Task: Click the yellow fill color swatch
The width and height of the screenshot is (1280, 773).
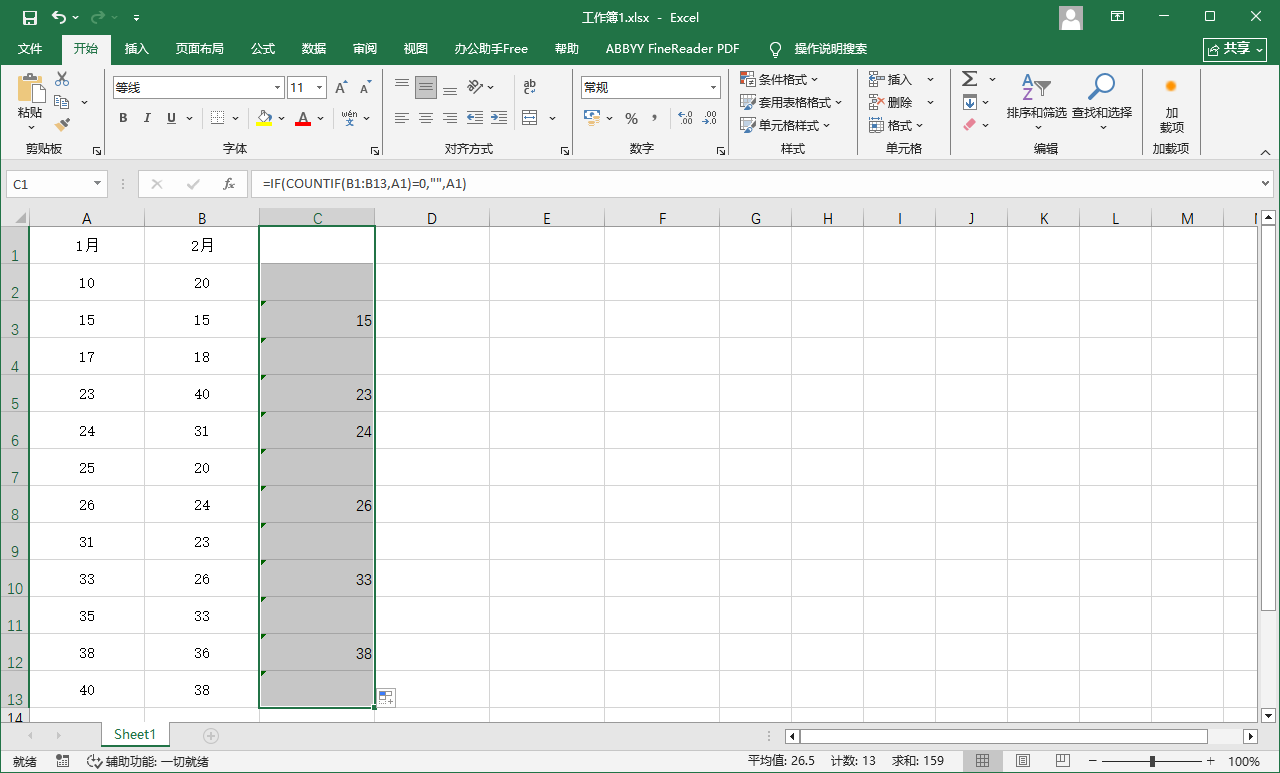Action: pyautogui.click(x=264, y=118)
